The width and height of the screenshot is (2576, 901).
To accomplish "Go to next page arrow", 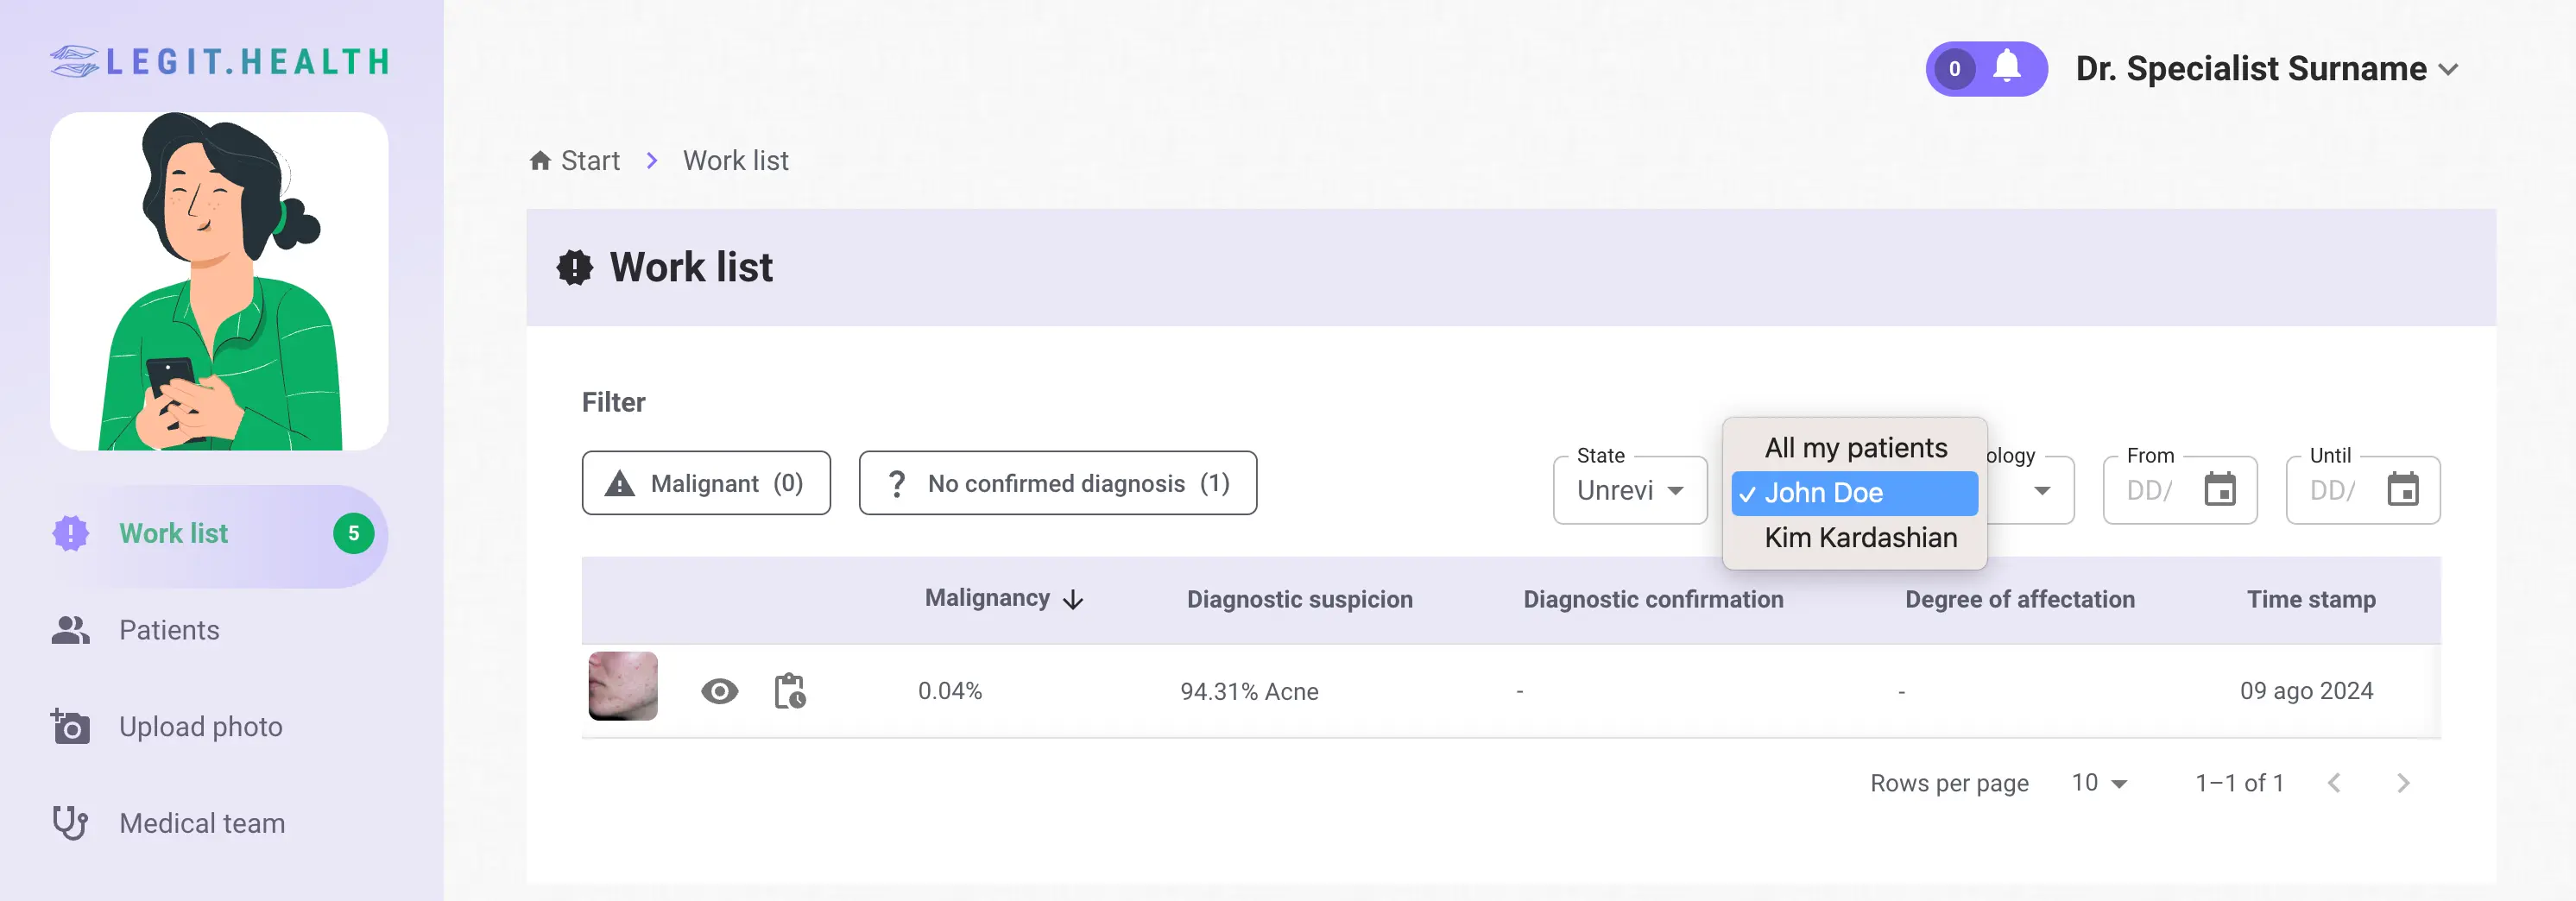I will click(2402, 783).
